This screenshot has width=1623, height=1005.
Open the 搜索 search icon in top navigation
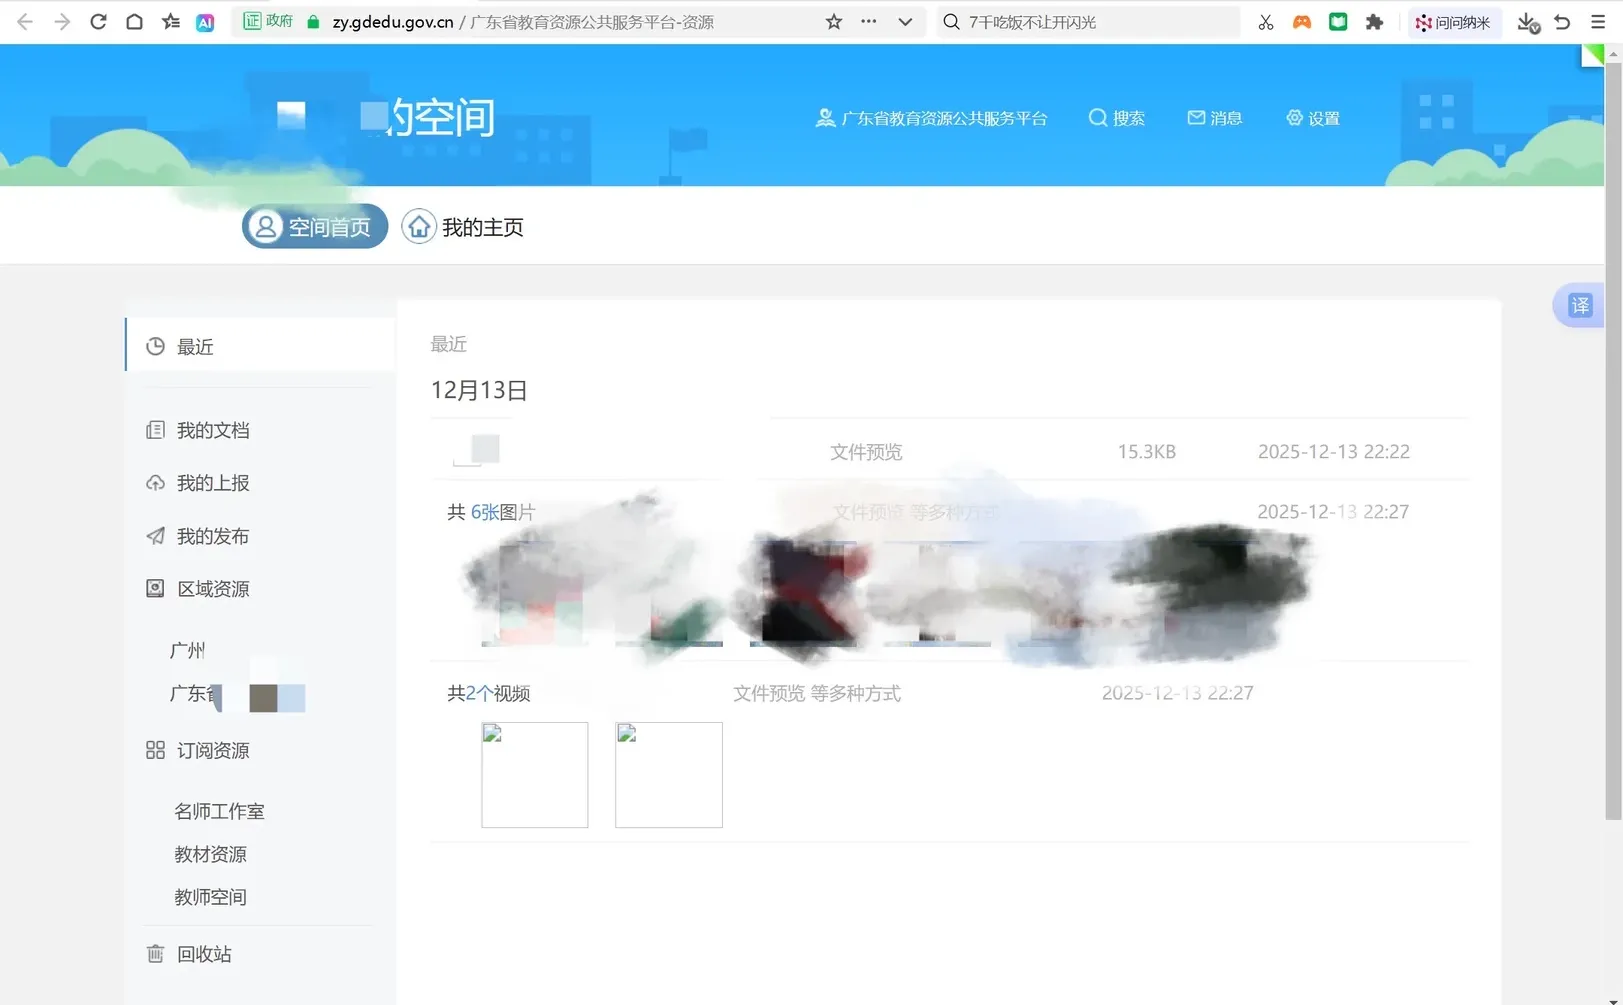click(x=1116, y=117)
